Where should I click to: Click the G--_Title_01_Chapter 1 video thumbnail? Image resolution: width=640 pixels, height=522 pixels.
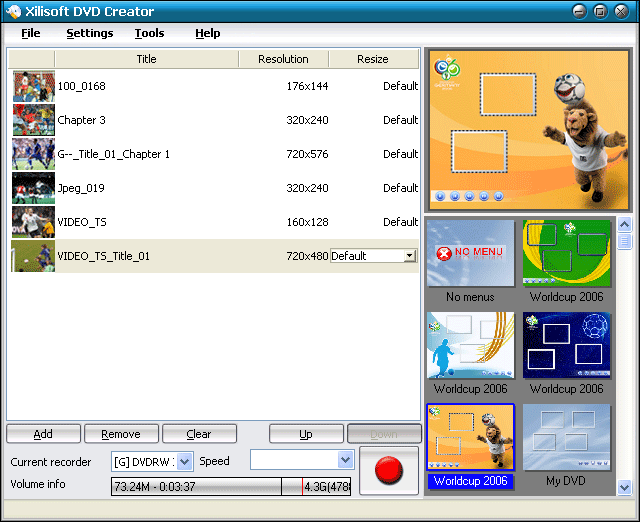(33, 154)
